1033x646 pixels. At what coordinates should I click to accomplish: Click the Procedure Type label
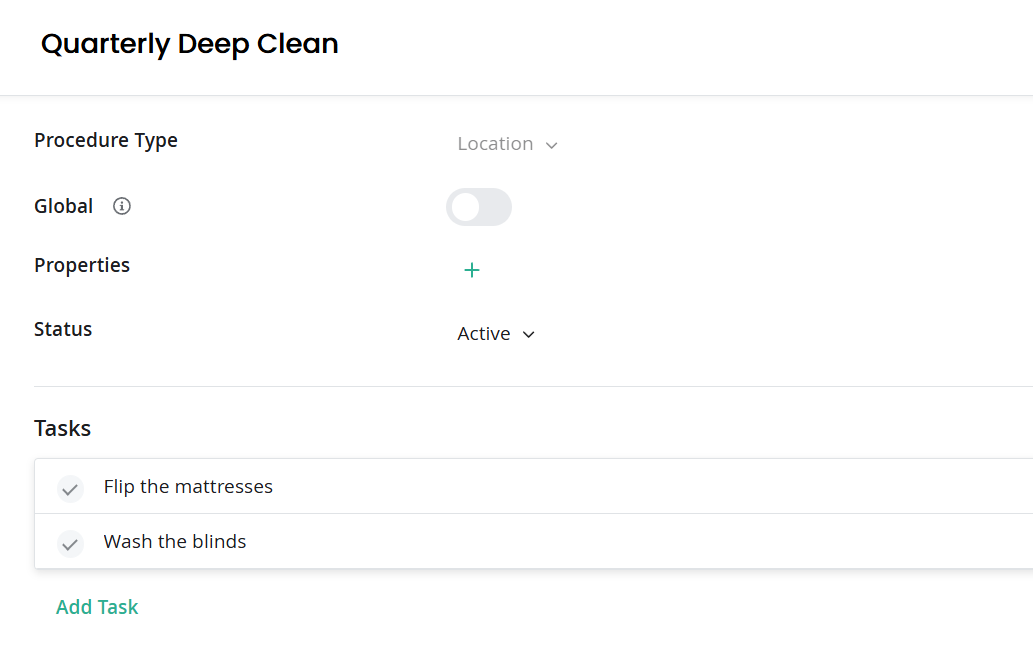coord(106,140)
